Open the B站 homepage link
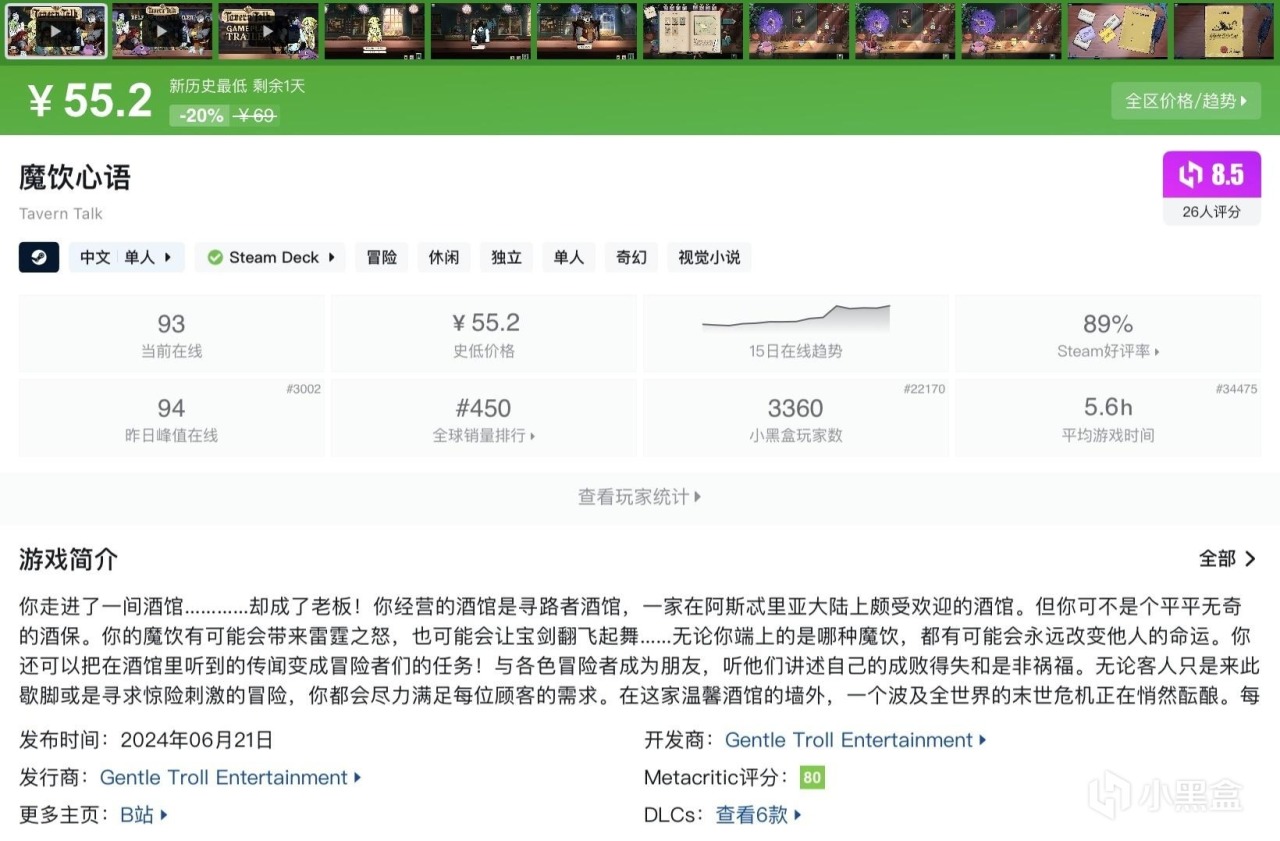Image resolution: width=1280 pixels, height=841 pixels. [x=143, y=815]
